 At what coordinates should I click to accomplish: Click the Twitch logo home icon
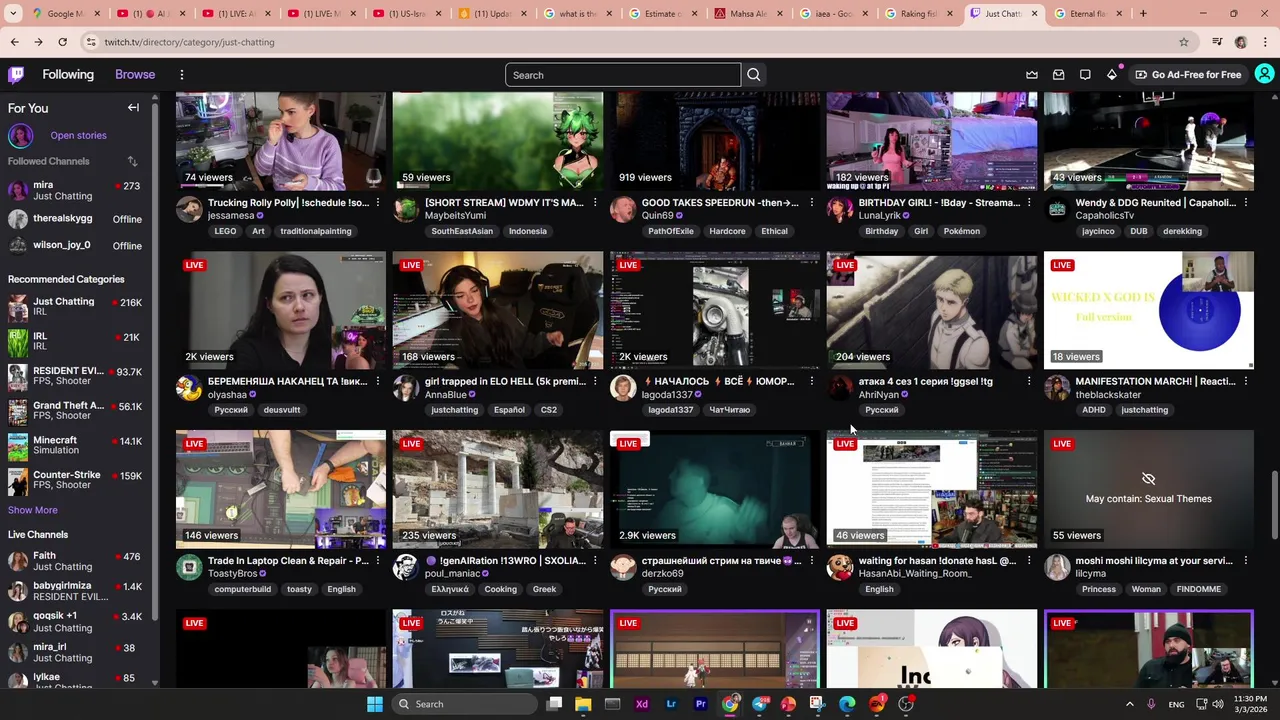point(16,74)
